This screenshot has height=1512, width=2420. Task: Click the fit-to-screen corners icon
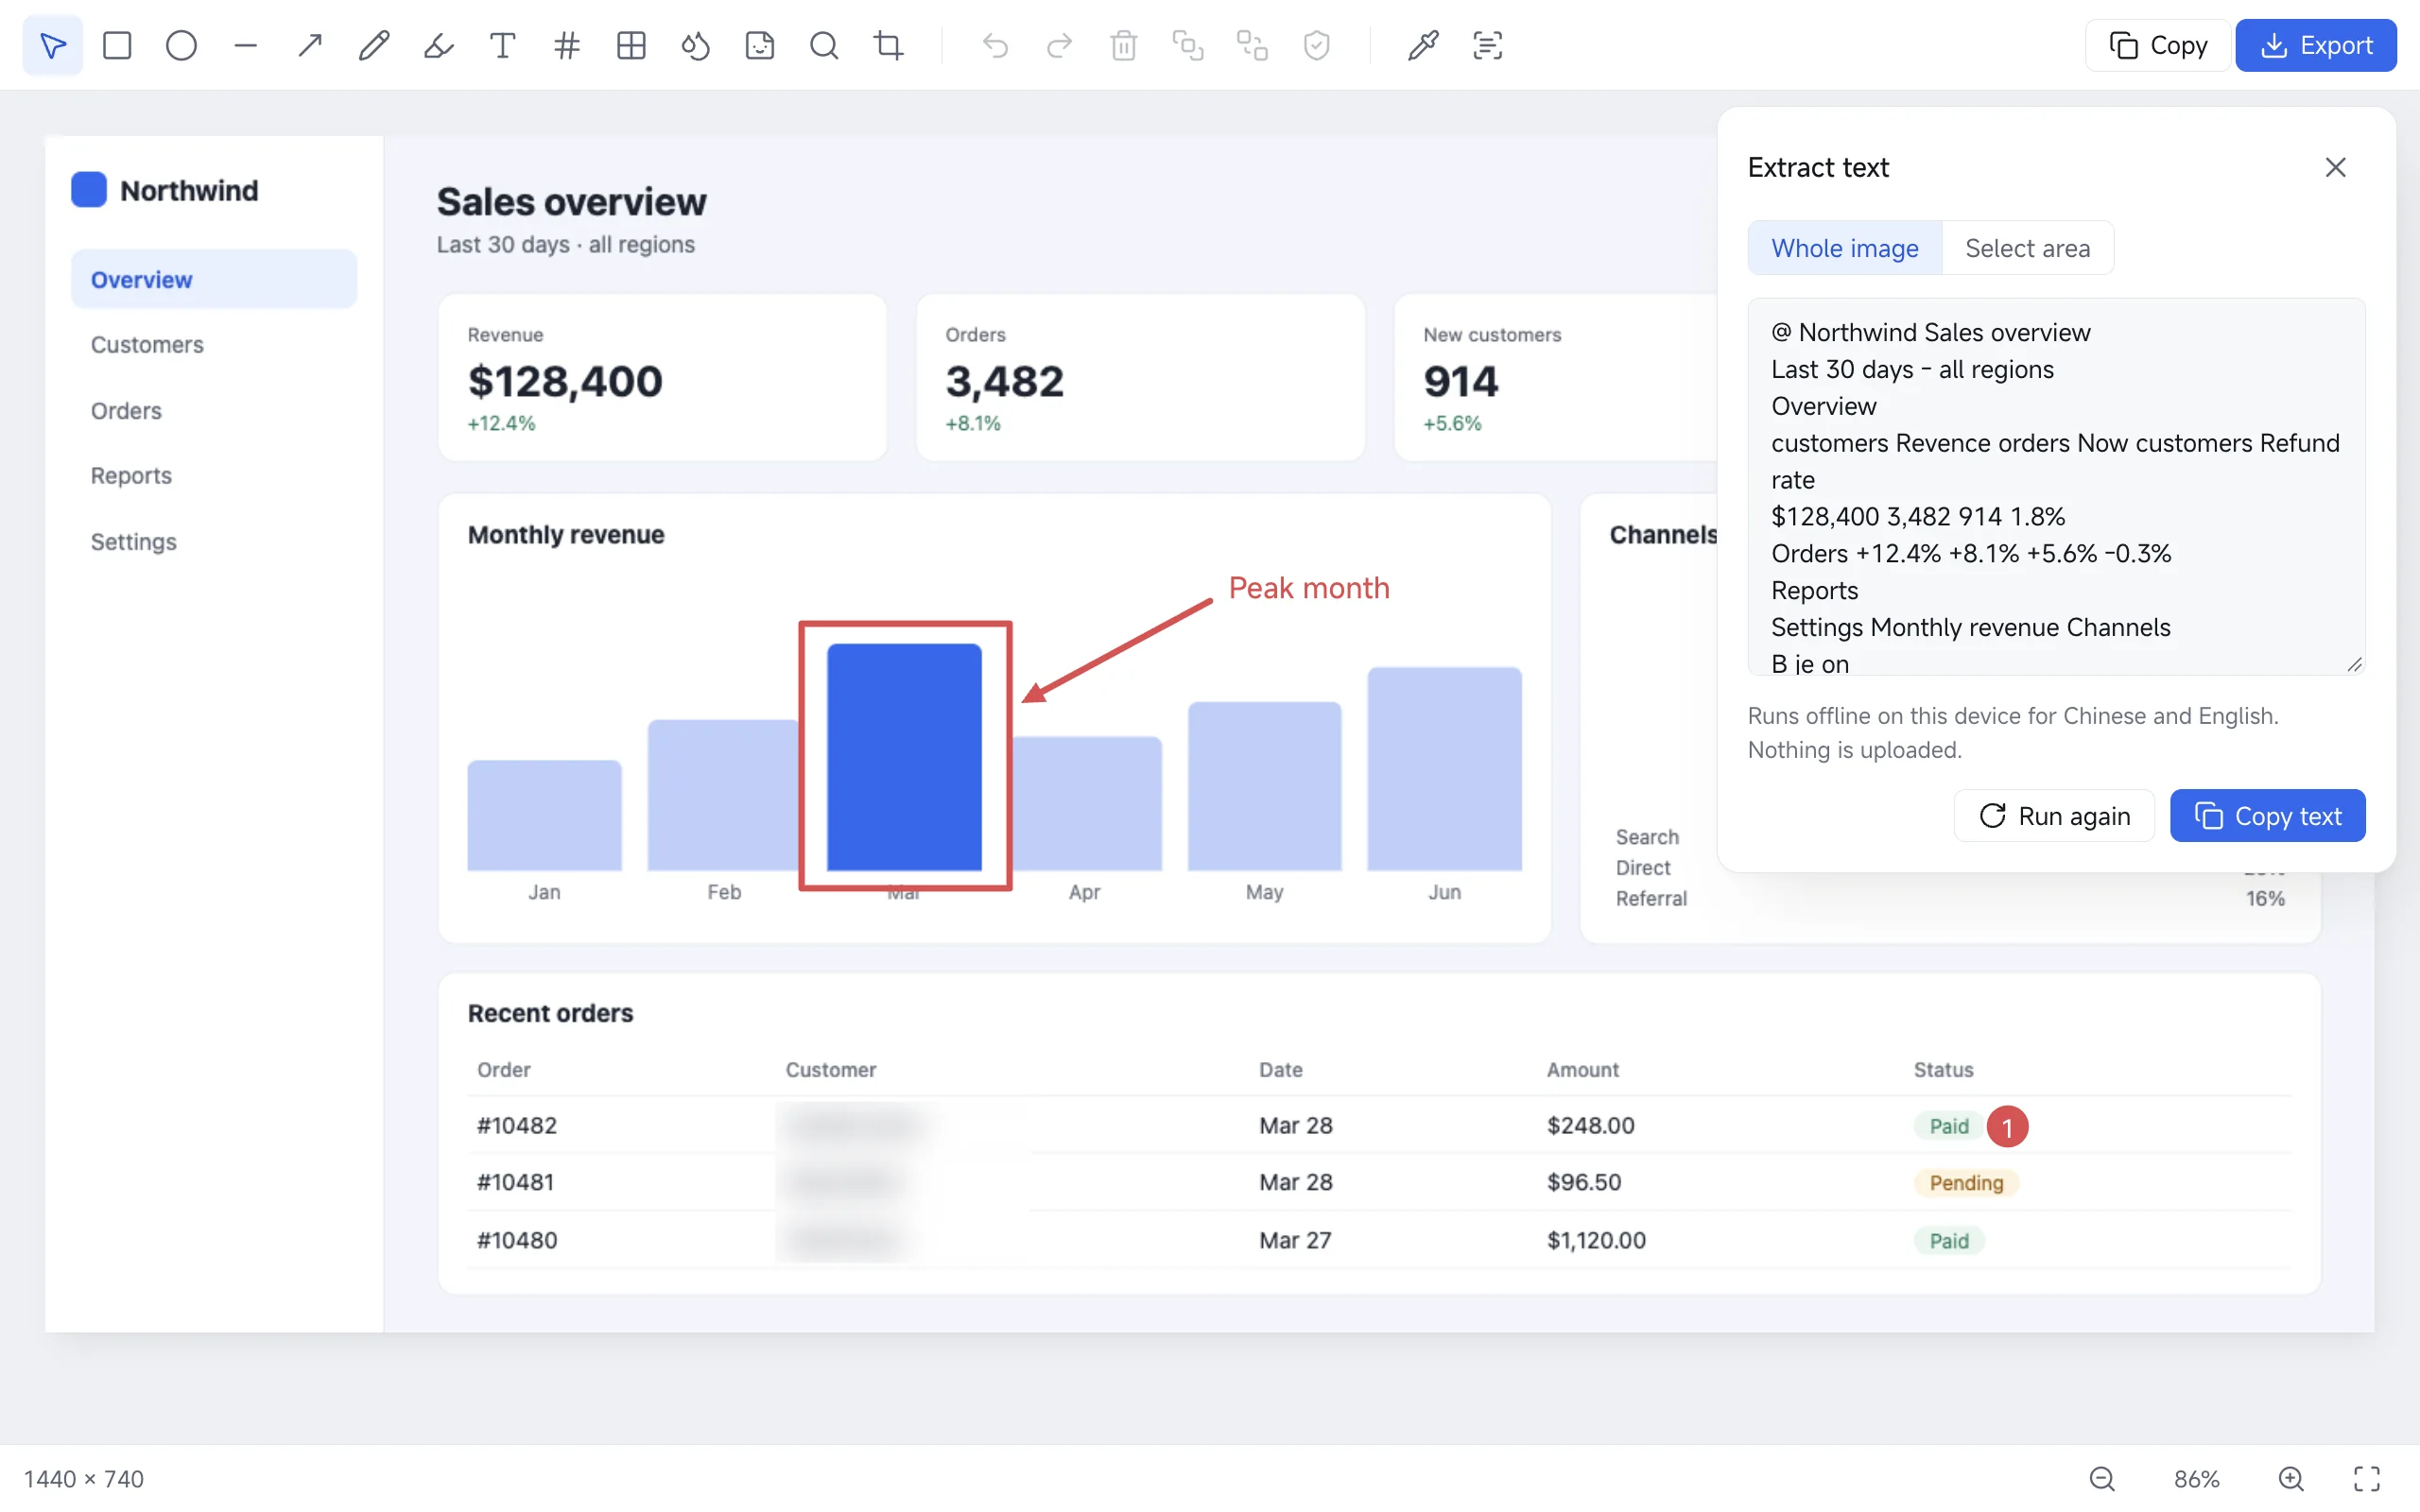tap(2366, 1478)
